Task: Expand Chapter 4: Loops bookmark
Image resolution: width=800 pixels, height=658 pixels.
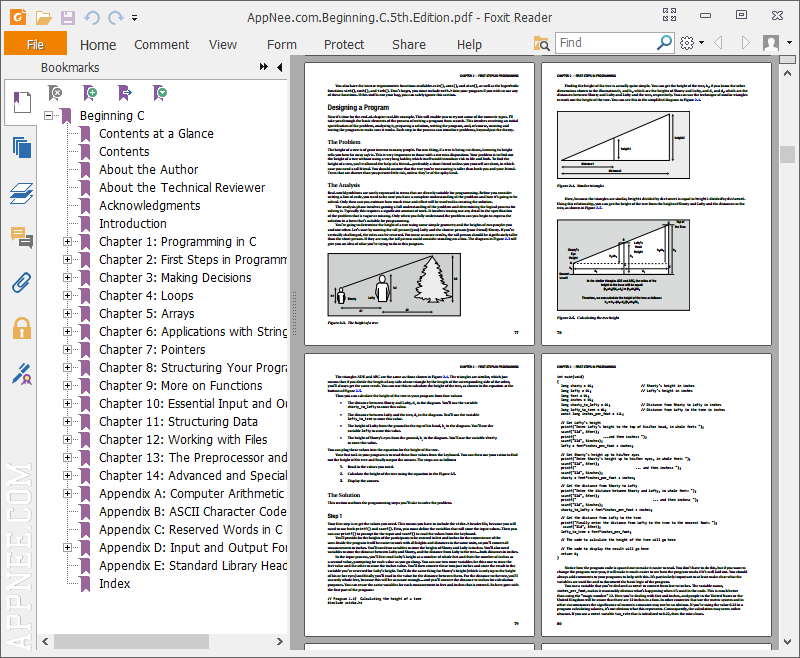Action: coord(67,295)
